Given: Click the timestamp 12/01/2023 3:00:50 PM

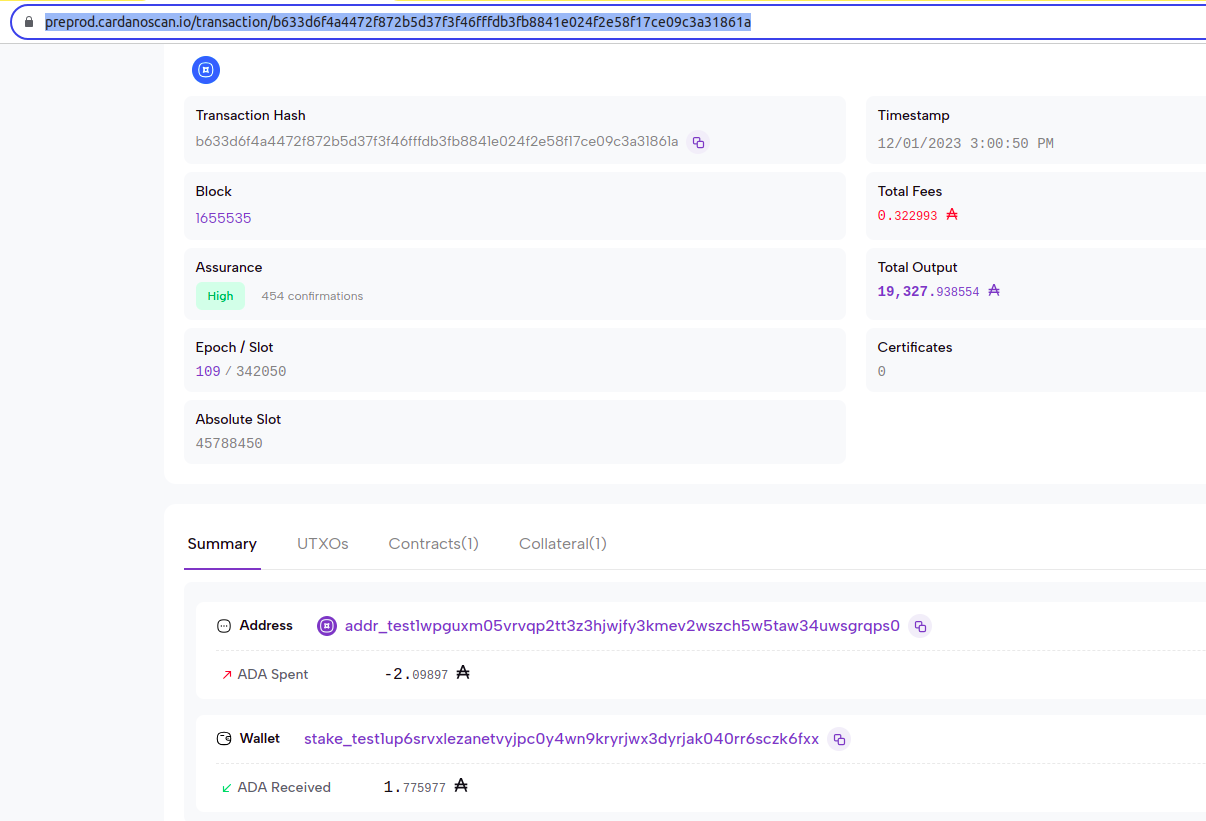Looking at the screenshot, I should click(x=966, y=143).
